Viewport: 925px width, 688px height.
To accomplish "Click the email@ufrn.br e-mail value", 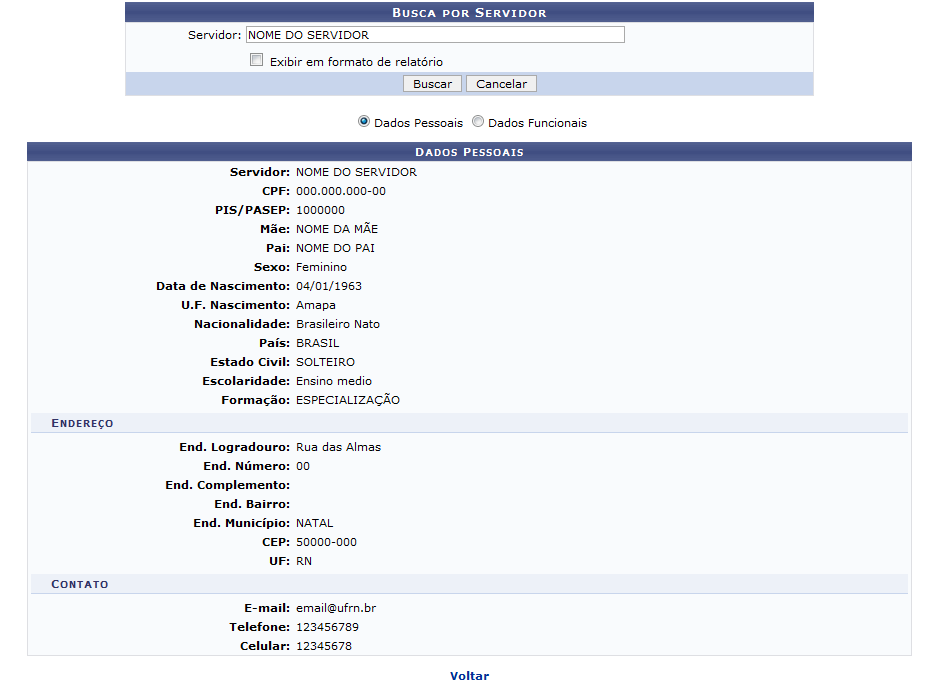I will point(336,608).
